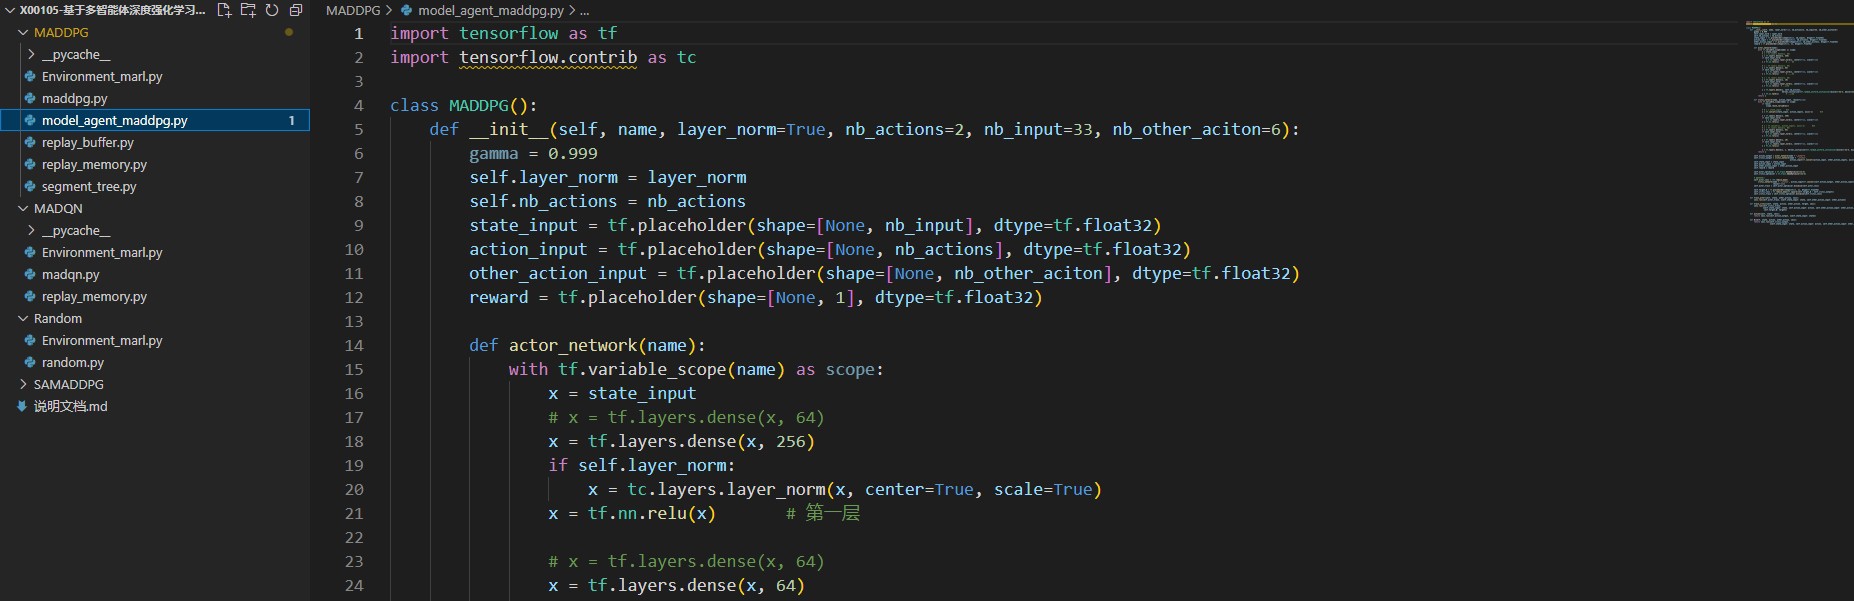
Task: Collapse all folders in explorer
Action: [x=296, y=10]
